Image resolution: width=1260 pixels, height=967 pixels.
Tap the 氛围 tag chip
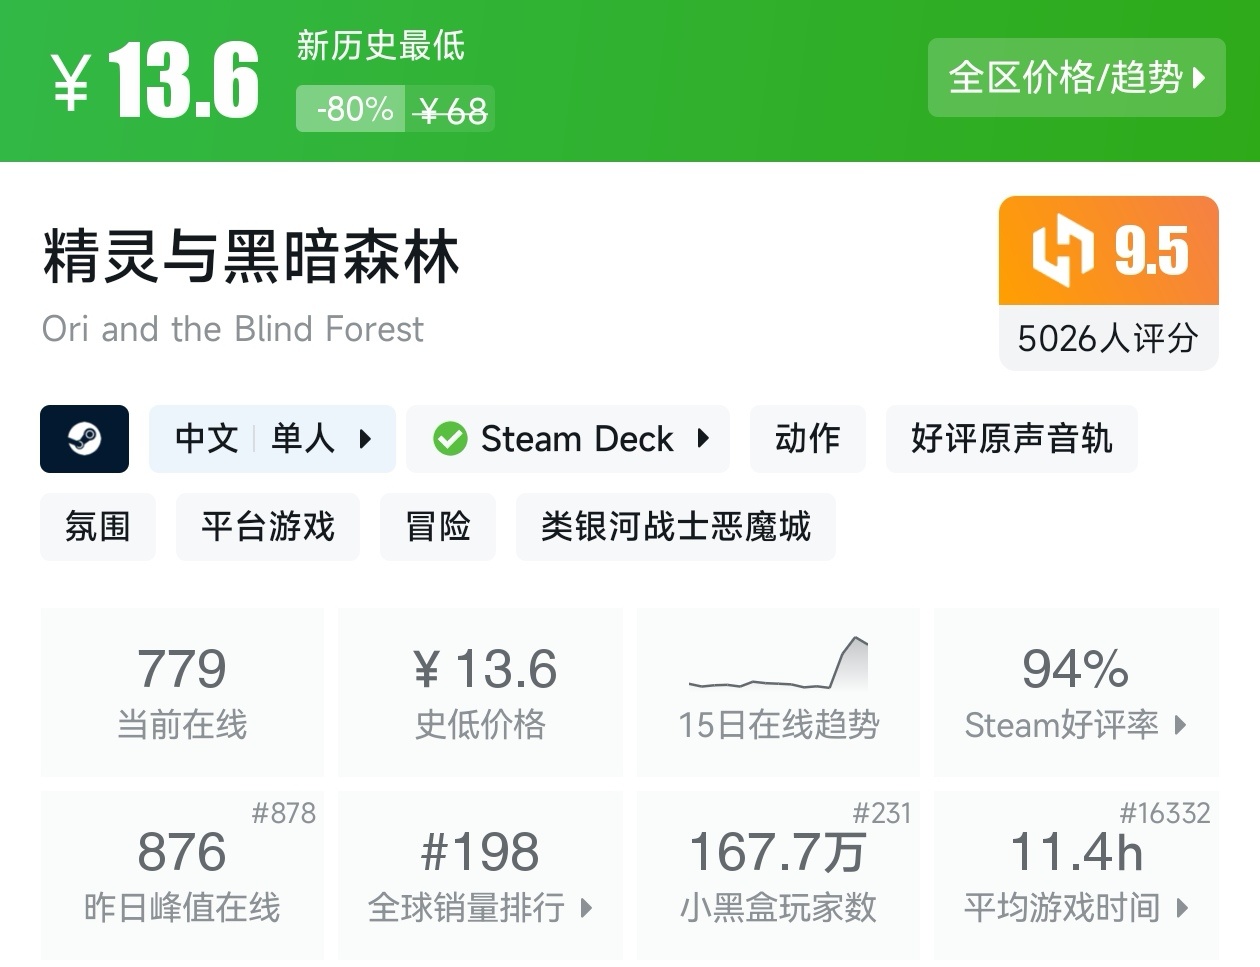(97, 527)
